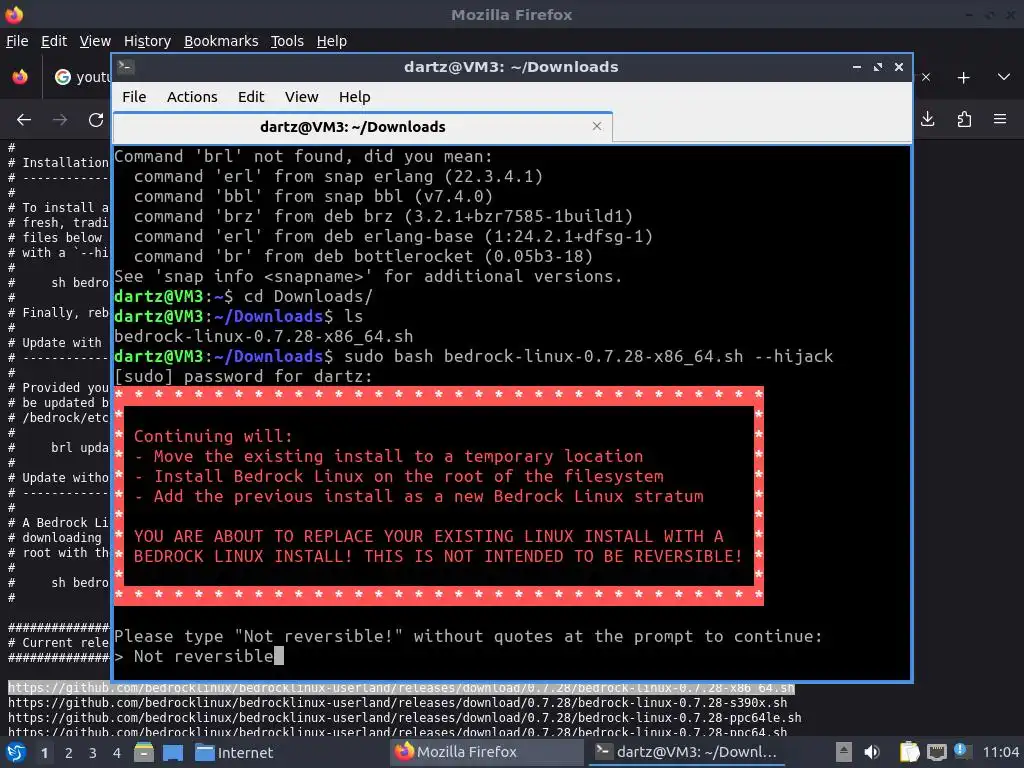Open network status tray icon

tap(937, 752)
